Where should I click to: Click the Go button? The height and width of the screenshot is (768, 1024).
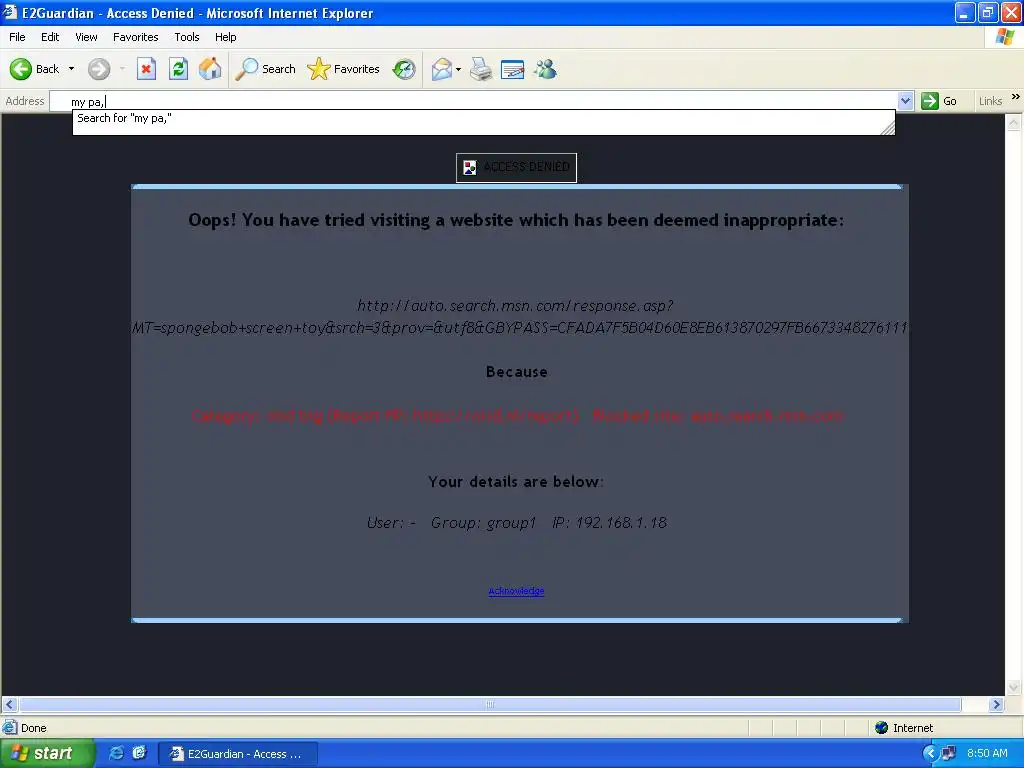939,101
